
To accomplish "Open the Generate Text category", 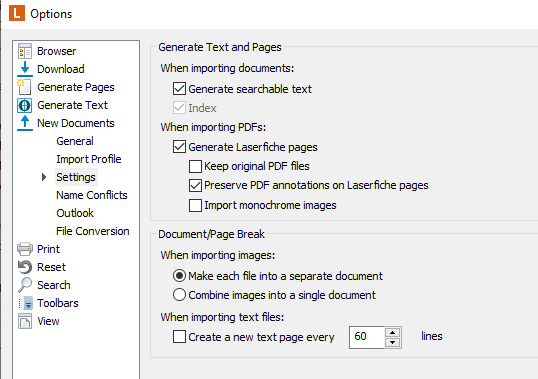I will [x=72, y=105].
